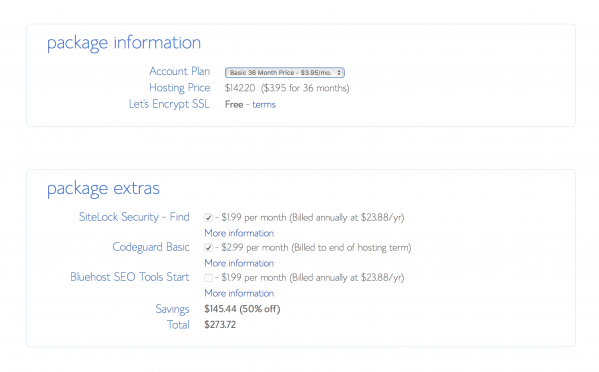Open the Account Plan dropdown
This screenshot has width=599, height=372.
pyautogui.click(x=285, y=72)
